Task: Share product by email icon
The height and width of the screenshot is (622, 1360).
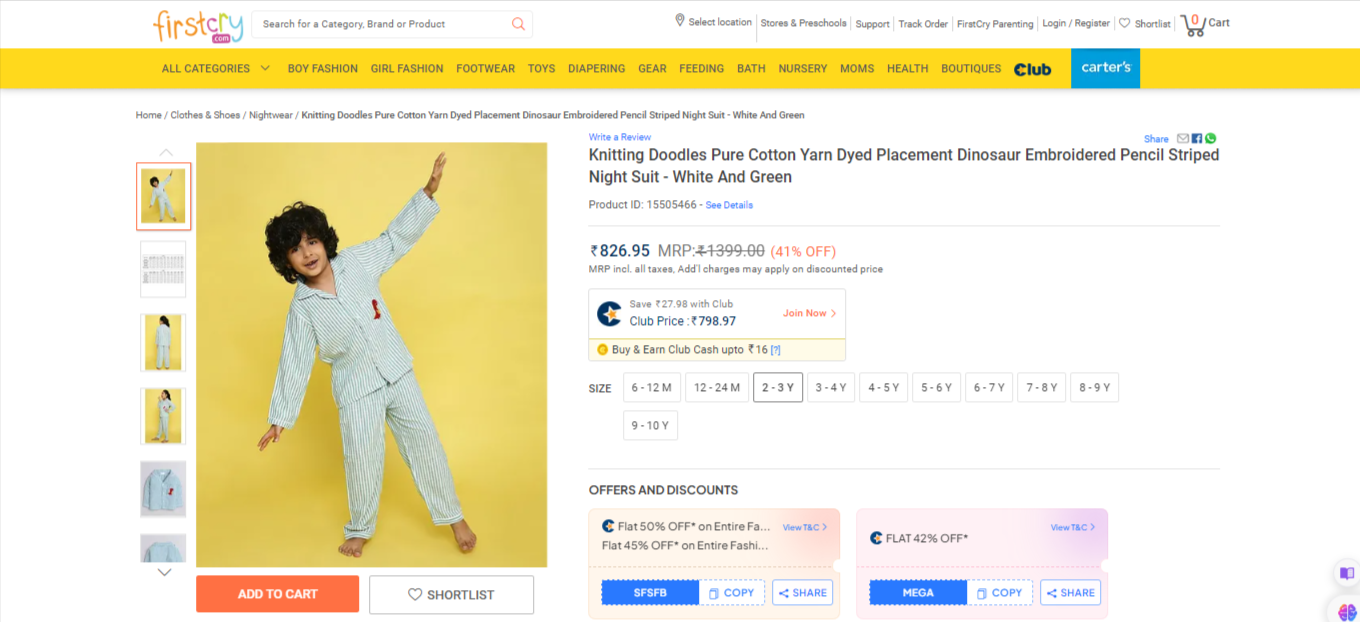Action: point(1183,138)
